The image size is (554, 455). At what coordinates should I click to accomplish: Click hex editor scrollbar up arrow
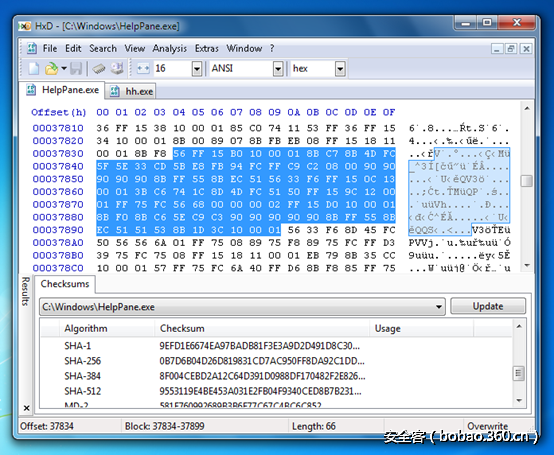point(527,108)
